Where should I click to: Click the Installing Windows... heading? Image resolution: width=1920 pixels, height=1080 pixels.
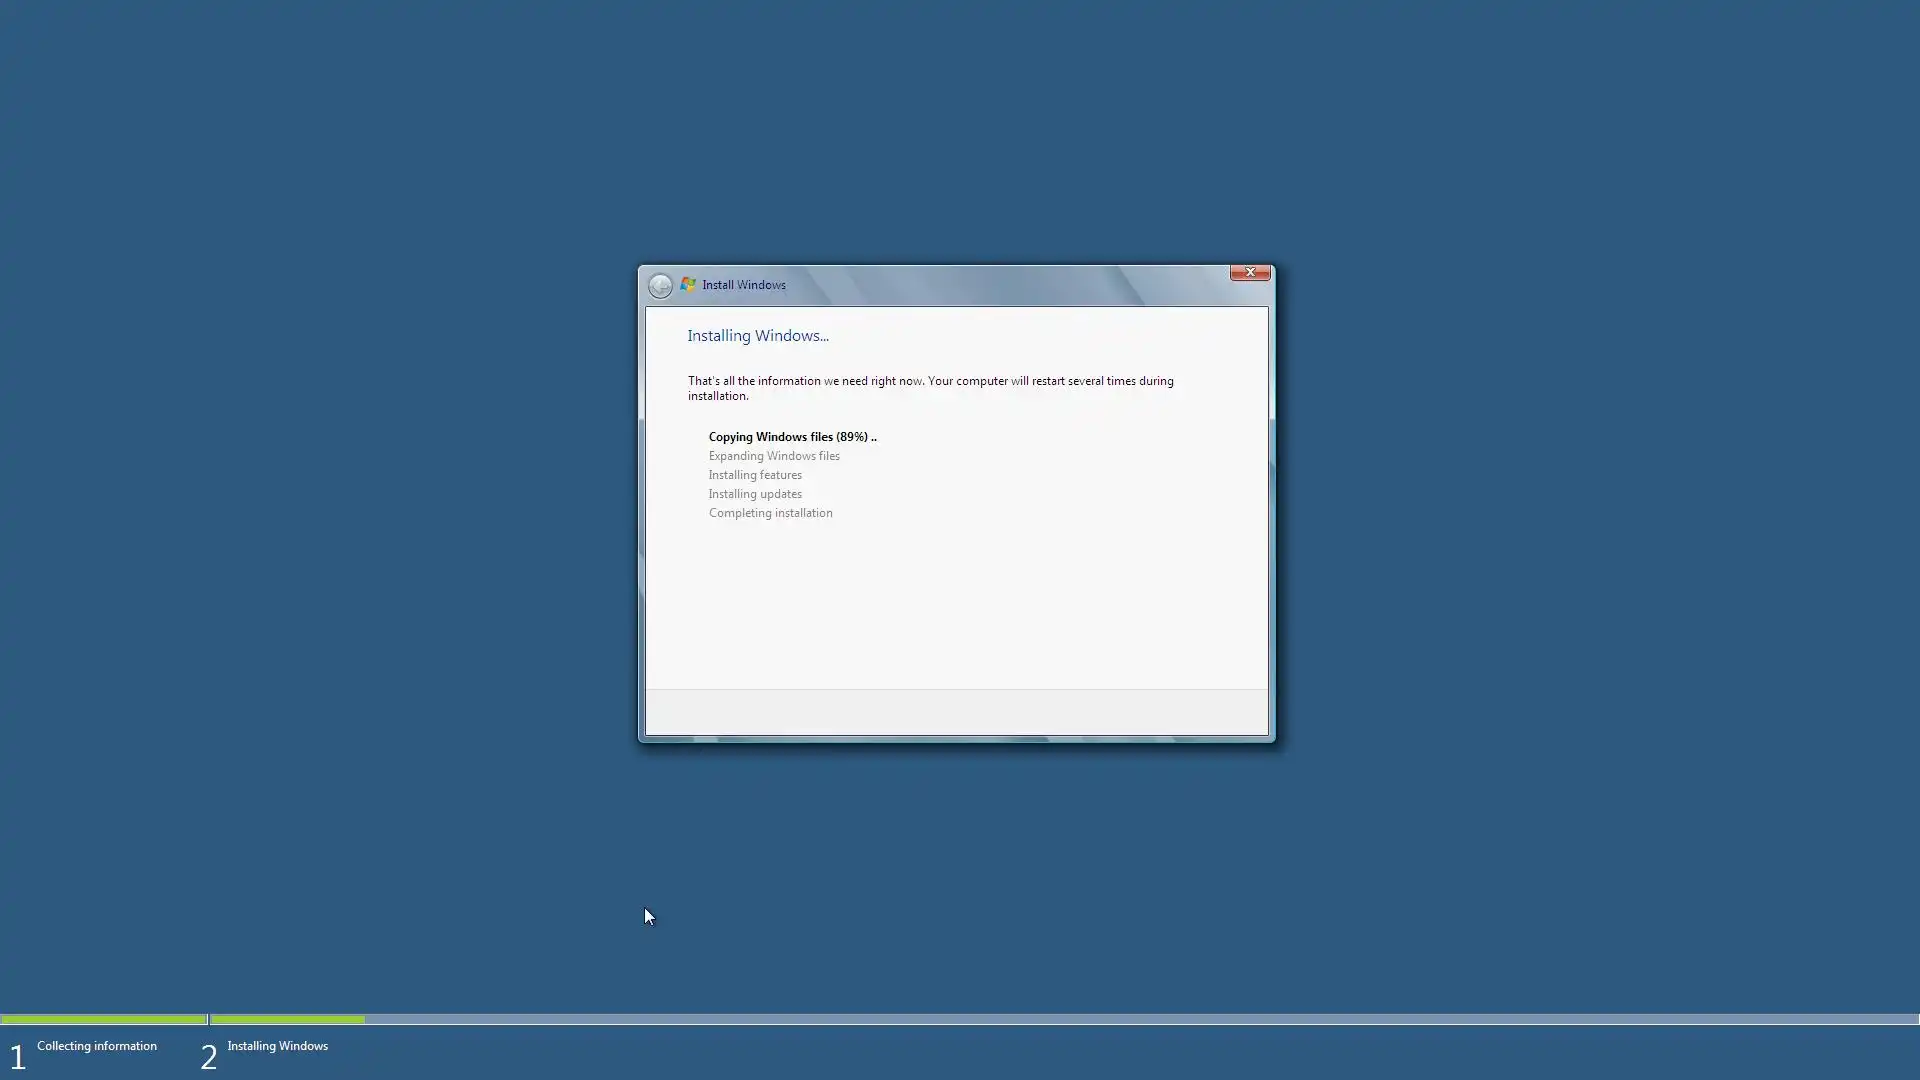[757, 336]
